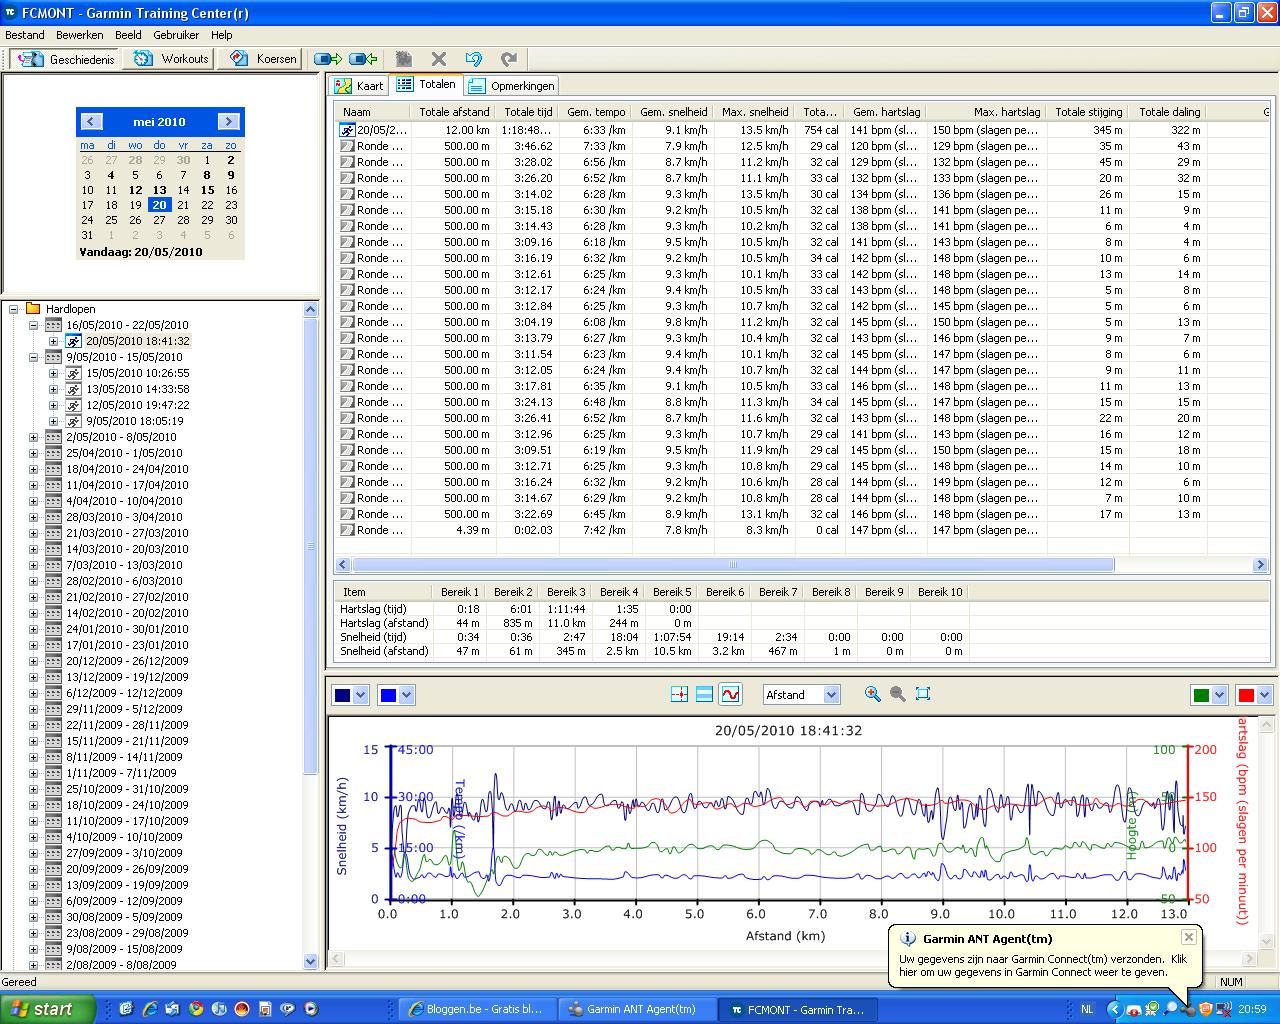
Task: Click Hardlopen folder icon
Action: [x=33, y=309]
